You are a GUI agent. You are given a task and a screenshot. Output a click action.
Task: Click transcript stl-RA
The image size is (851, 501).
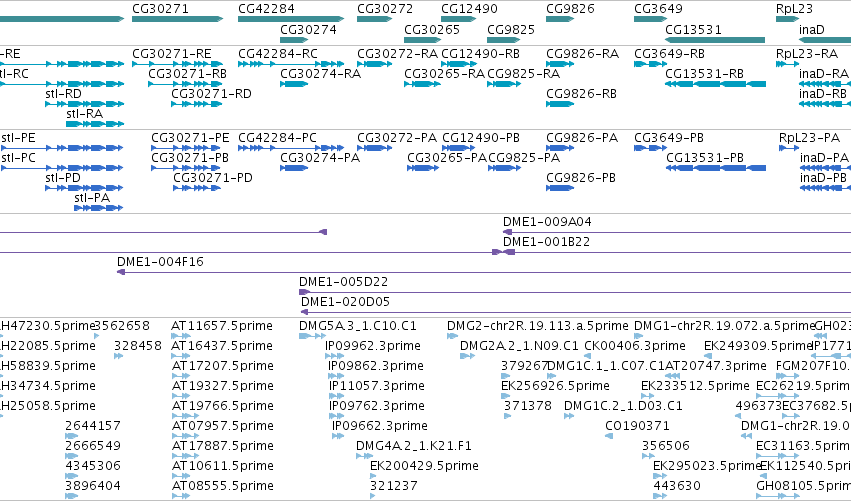(x=95, y=124)
